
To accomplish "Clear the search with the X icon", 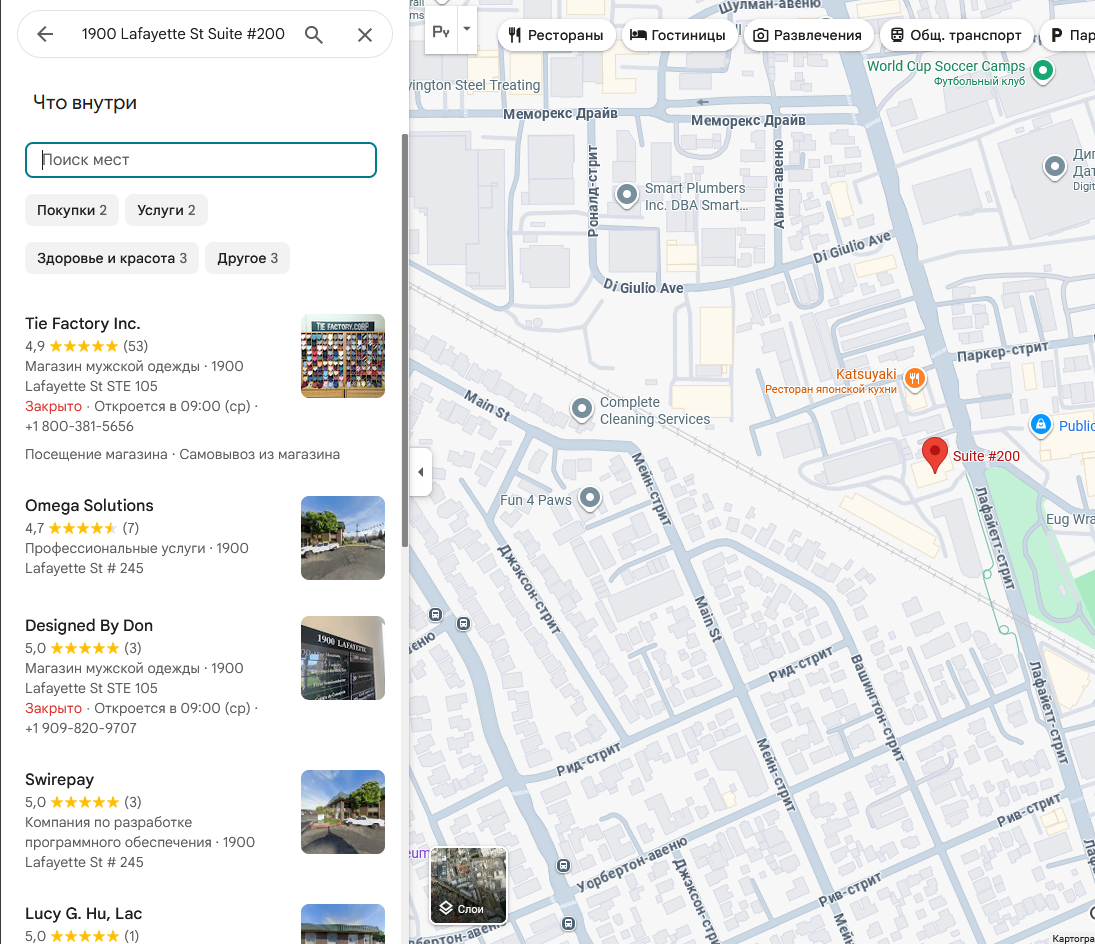I will coord(365,35).
